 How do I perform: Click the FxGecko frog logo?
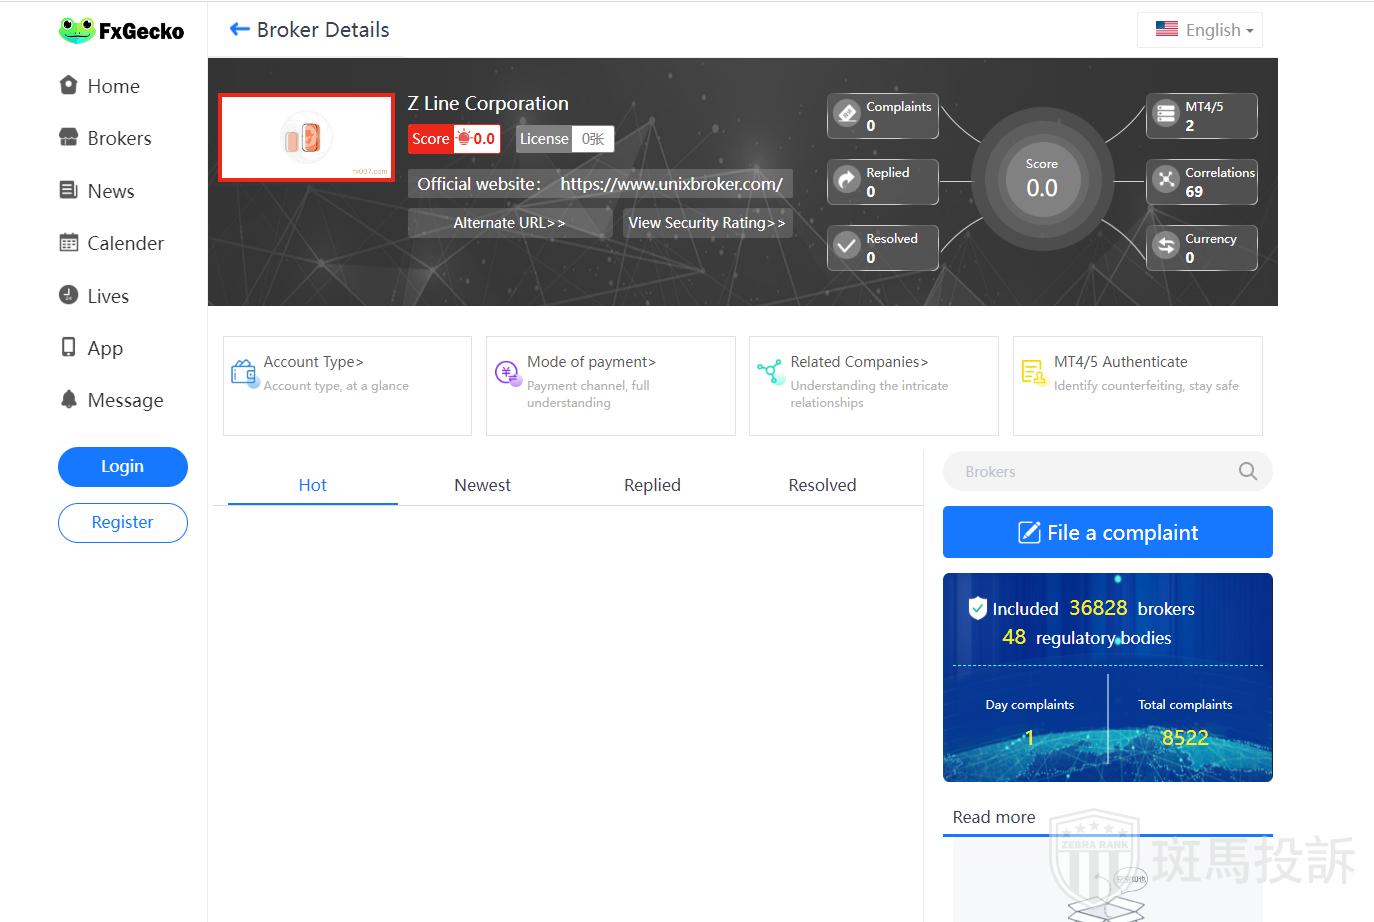tap(76, 31)
